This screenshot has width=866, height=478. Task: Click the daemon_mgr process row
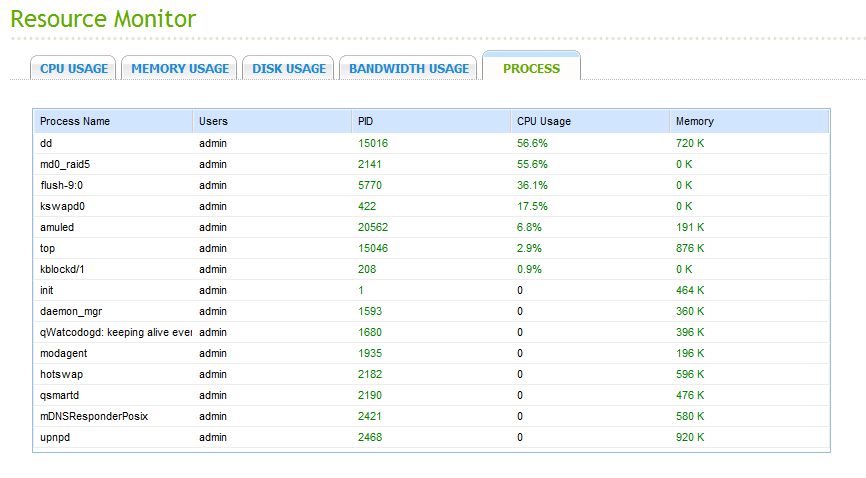point(71,311)
